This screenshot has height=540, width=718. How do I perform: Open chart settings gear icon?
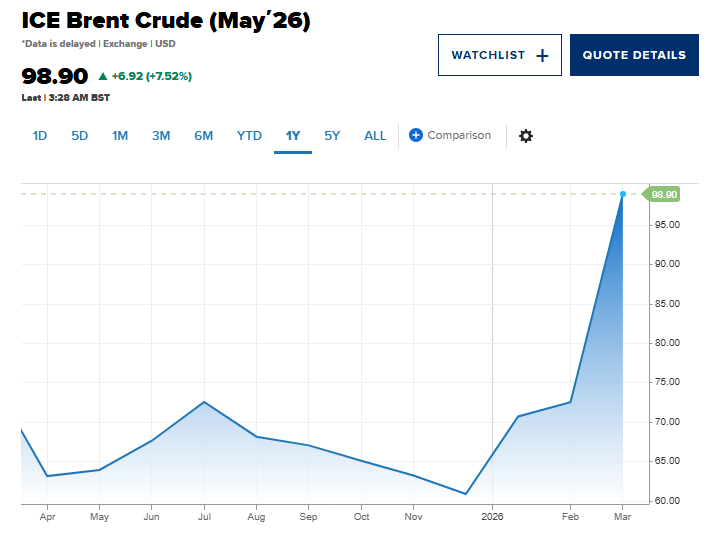point(526,136)
